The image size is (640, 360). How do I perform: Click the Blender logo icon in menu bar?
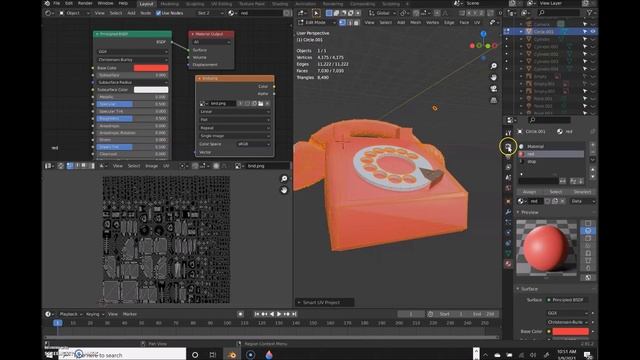[x=47, y=3]
